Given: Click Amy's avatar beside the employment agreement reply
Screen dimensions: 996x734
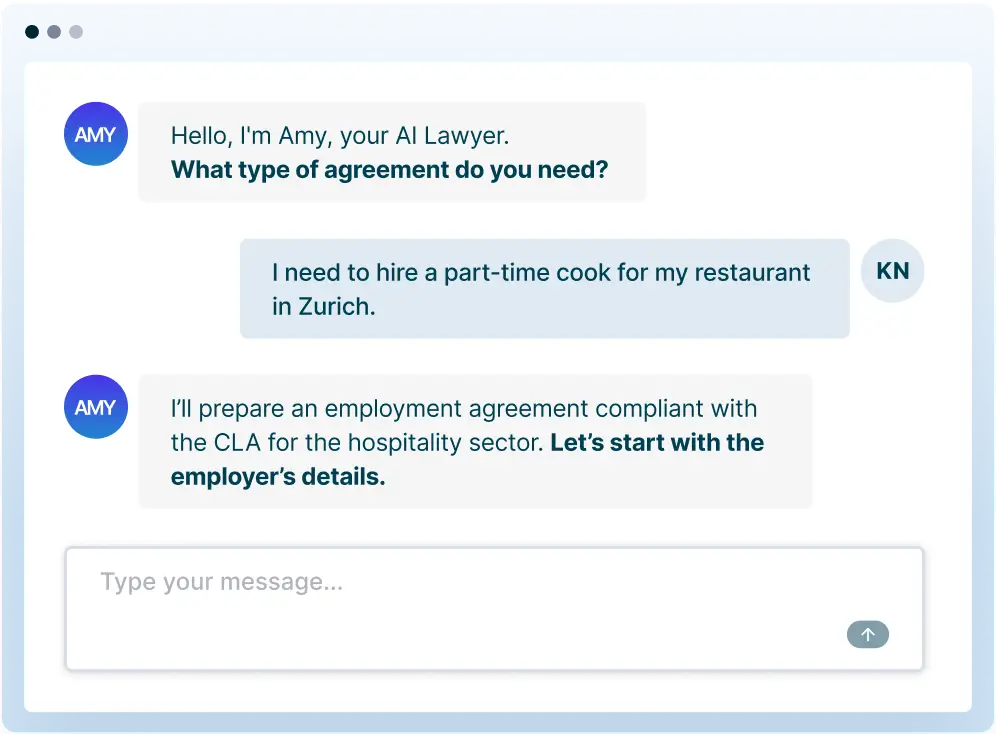Looking at the screenshot, I should (x=95, y=407).
